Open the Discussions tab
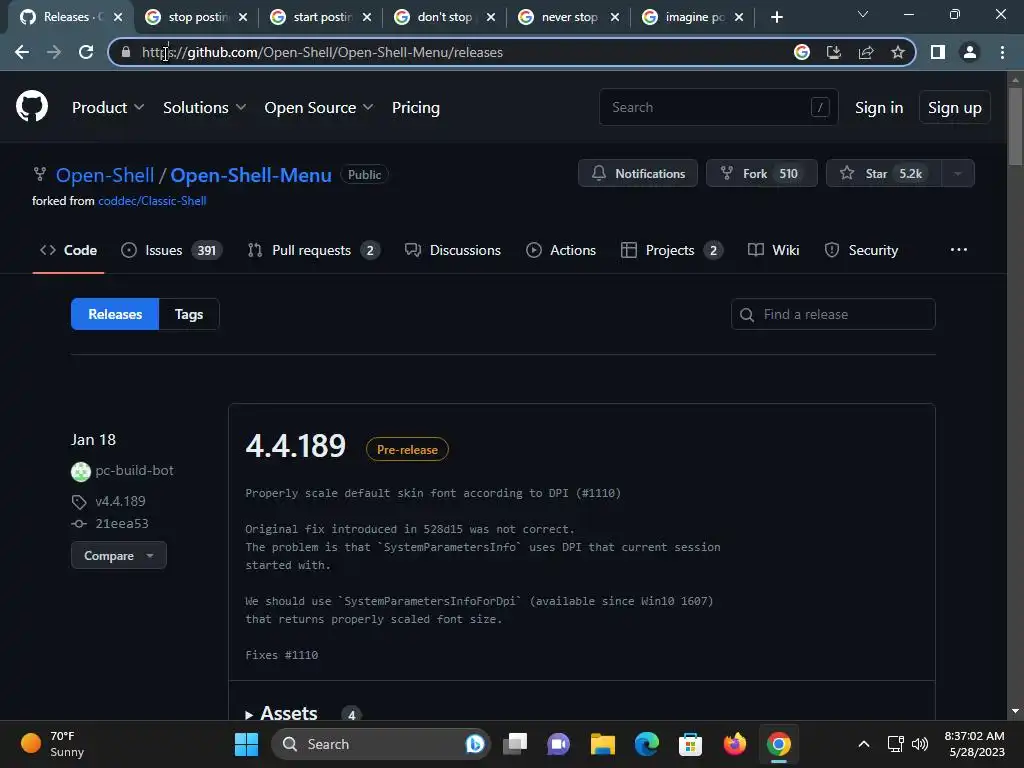 (x=453, y=250)
